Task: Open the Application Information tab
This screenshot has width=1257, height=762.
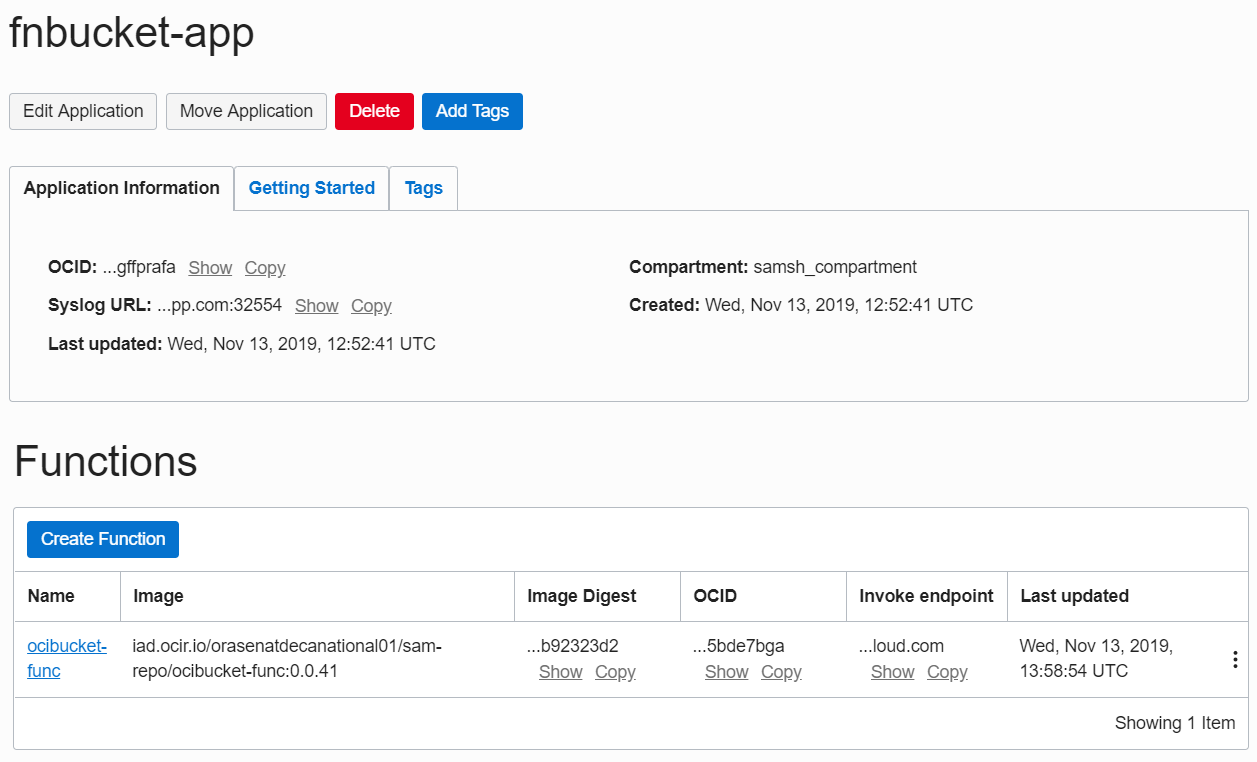Action: 121,188
